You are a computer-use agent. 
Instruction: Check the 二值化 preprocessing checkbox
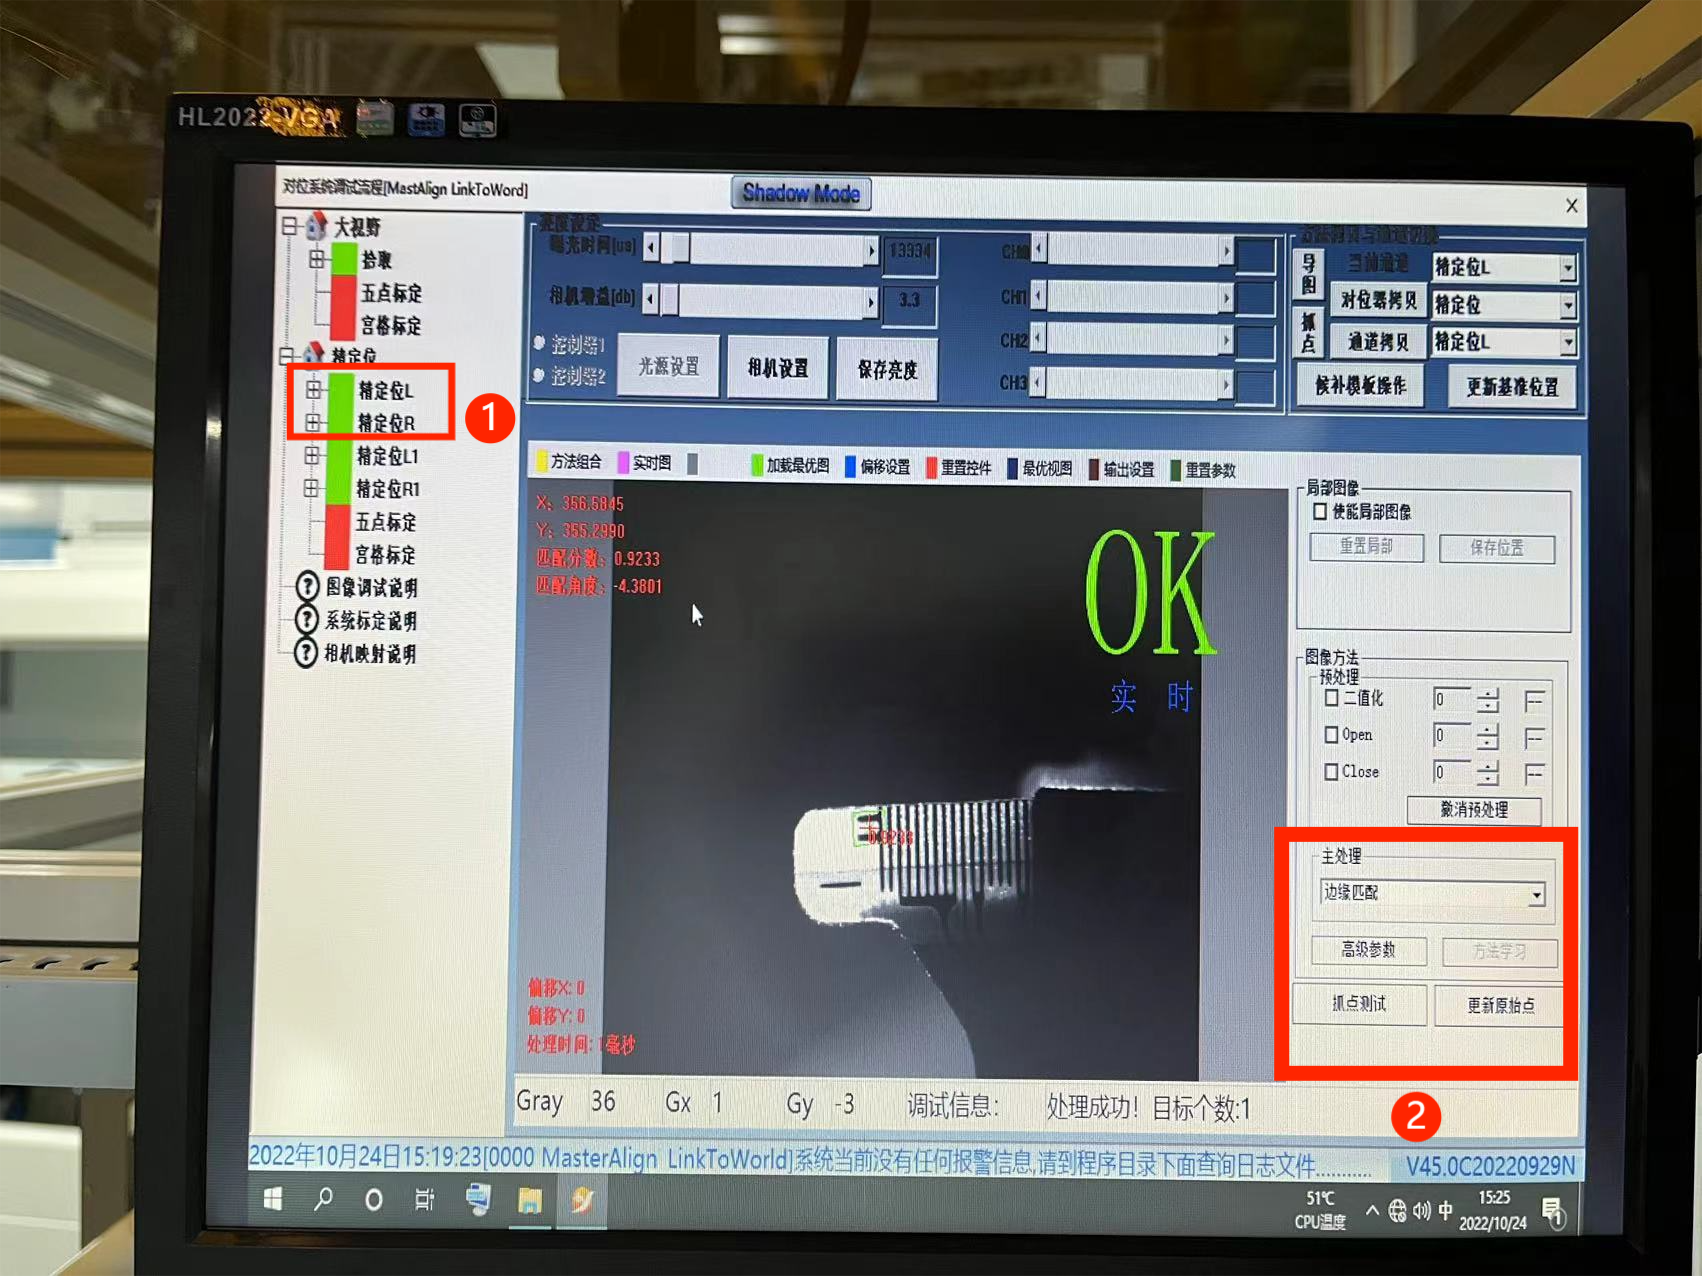click(x=1331, y=698)
